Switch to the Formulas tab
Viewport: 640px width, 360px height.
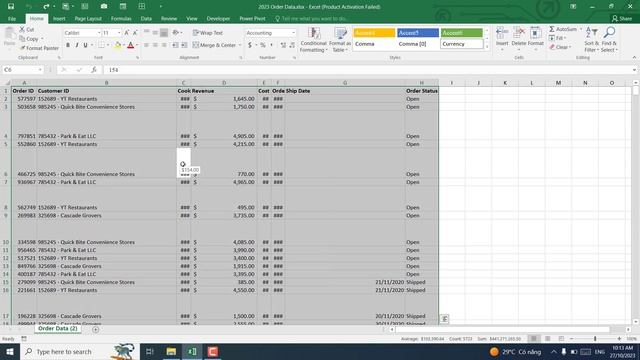pyautogui.click(x=121, y=18)
